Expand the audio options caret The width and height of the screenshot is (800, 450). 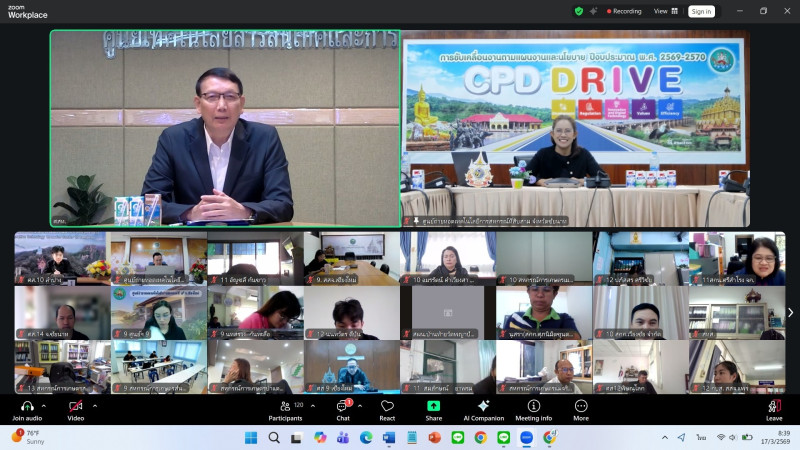[x=46, y=405]
